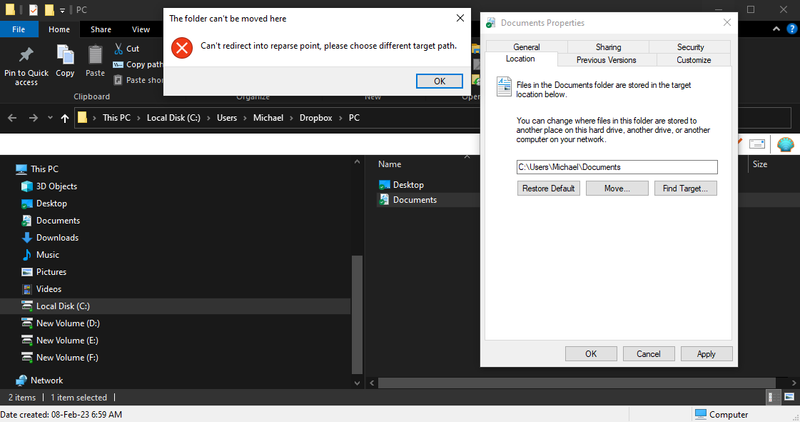Select New Volume (D:) drive
800x422 pixels.
67,323
